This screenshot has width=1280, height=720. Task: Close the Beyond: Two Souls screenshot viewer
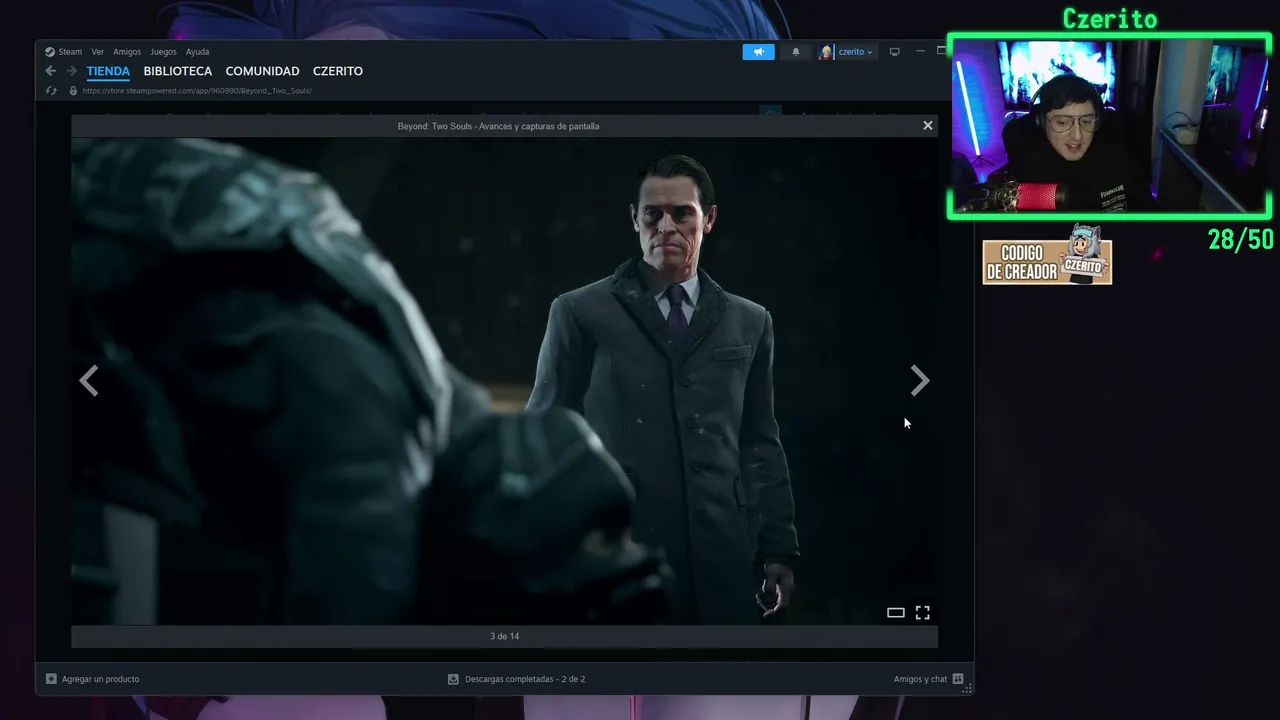(x=928, y=125)
